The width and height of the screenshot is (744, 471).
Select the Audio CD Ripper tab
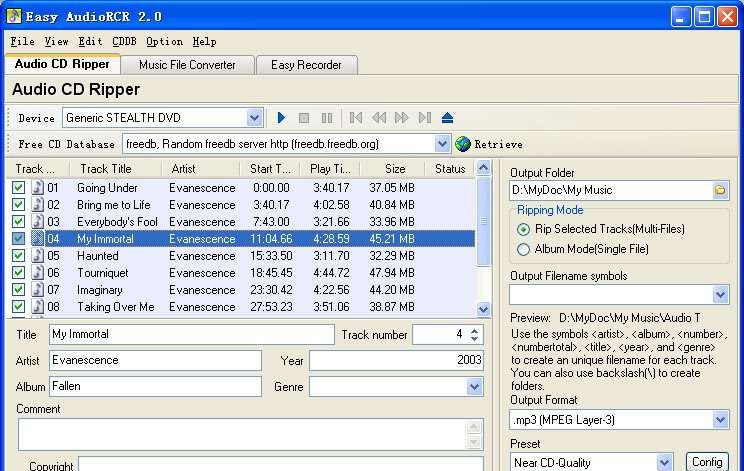(x=62, y=64)
